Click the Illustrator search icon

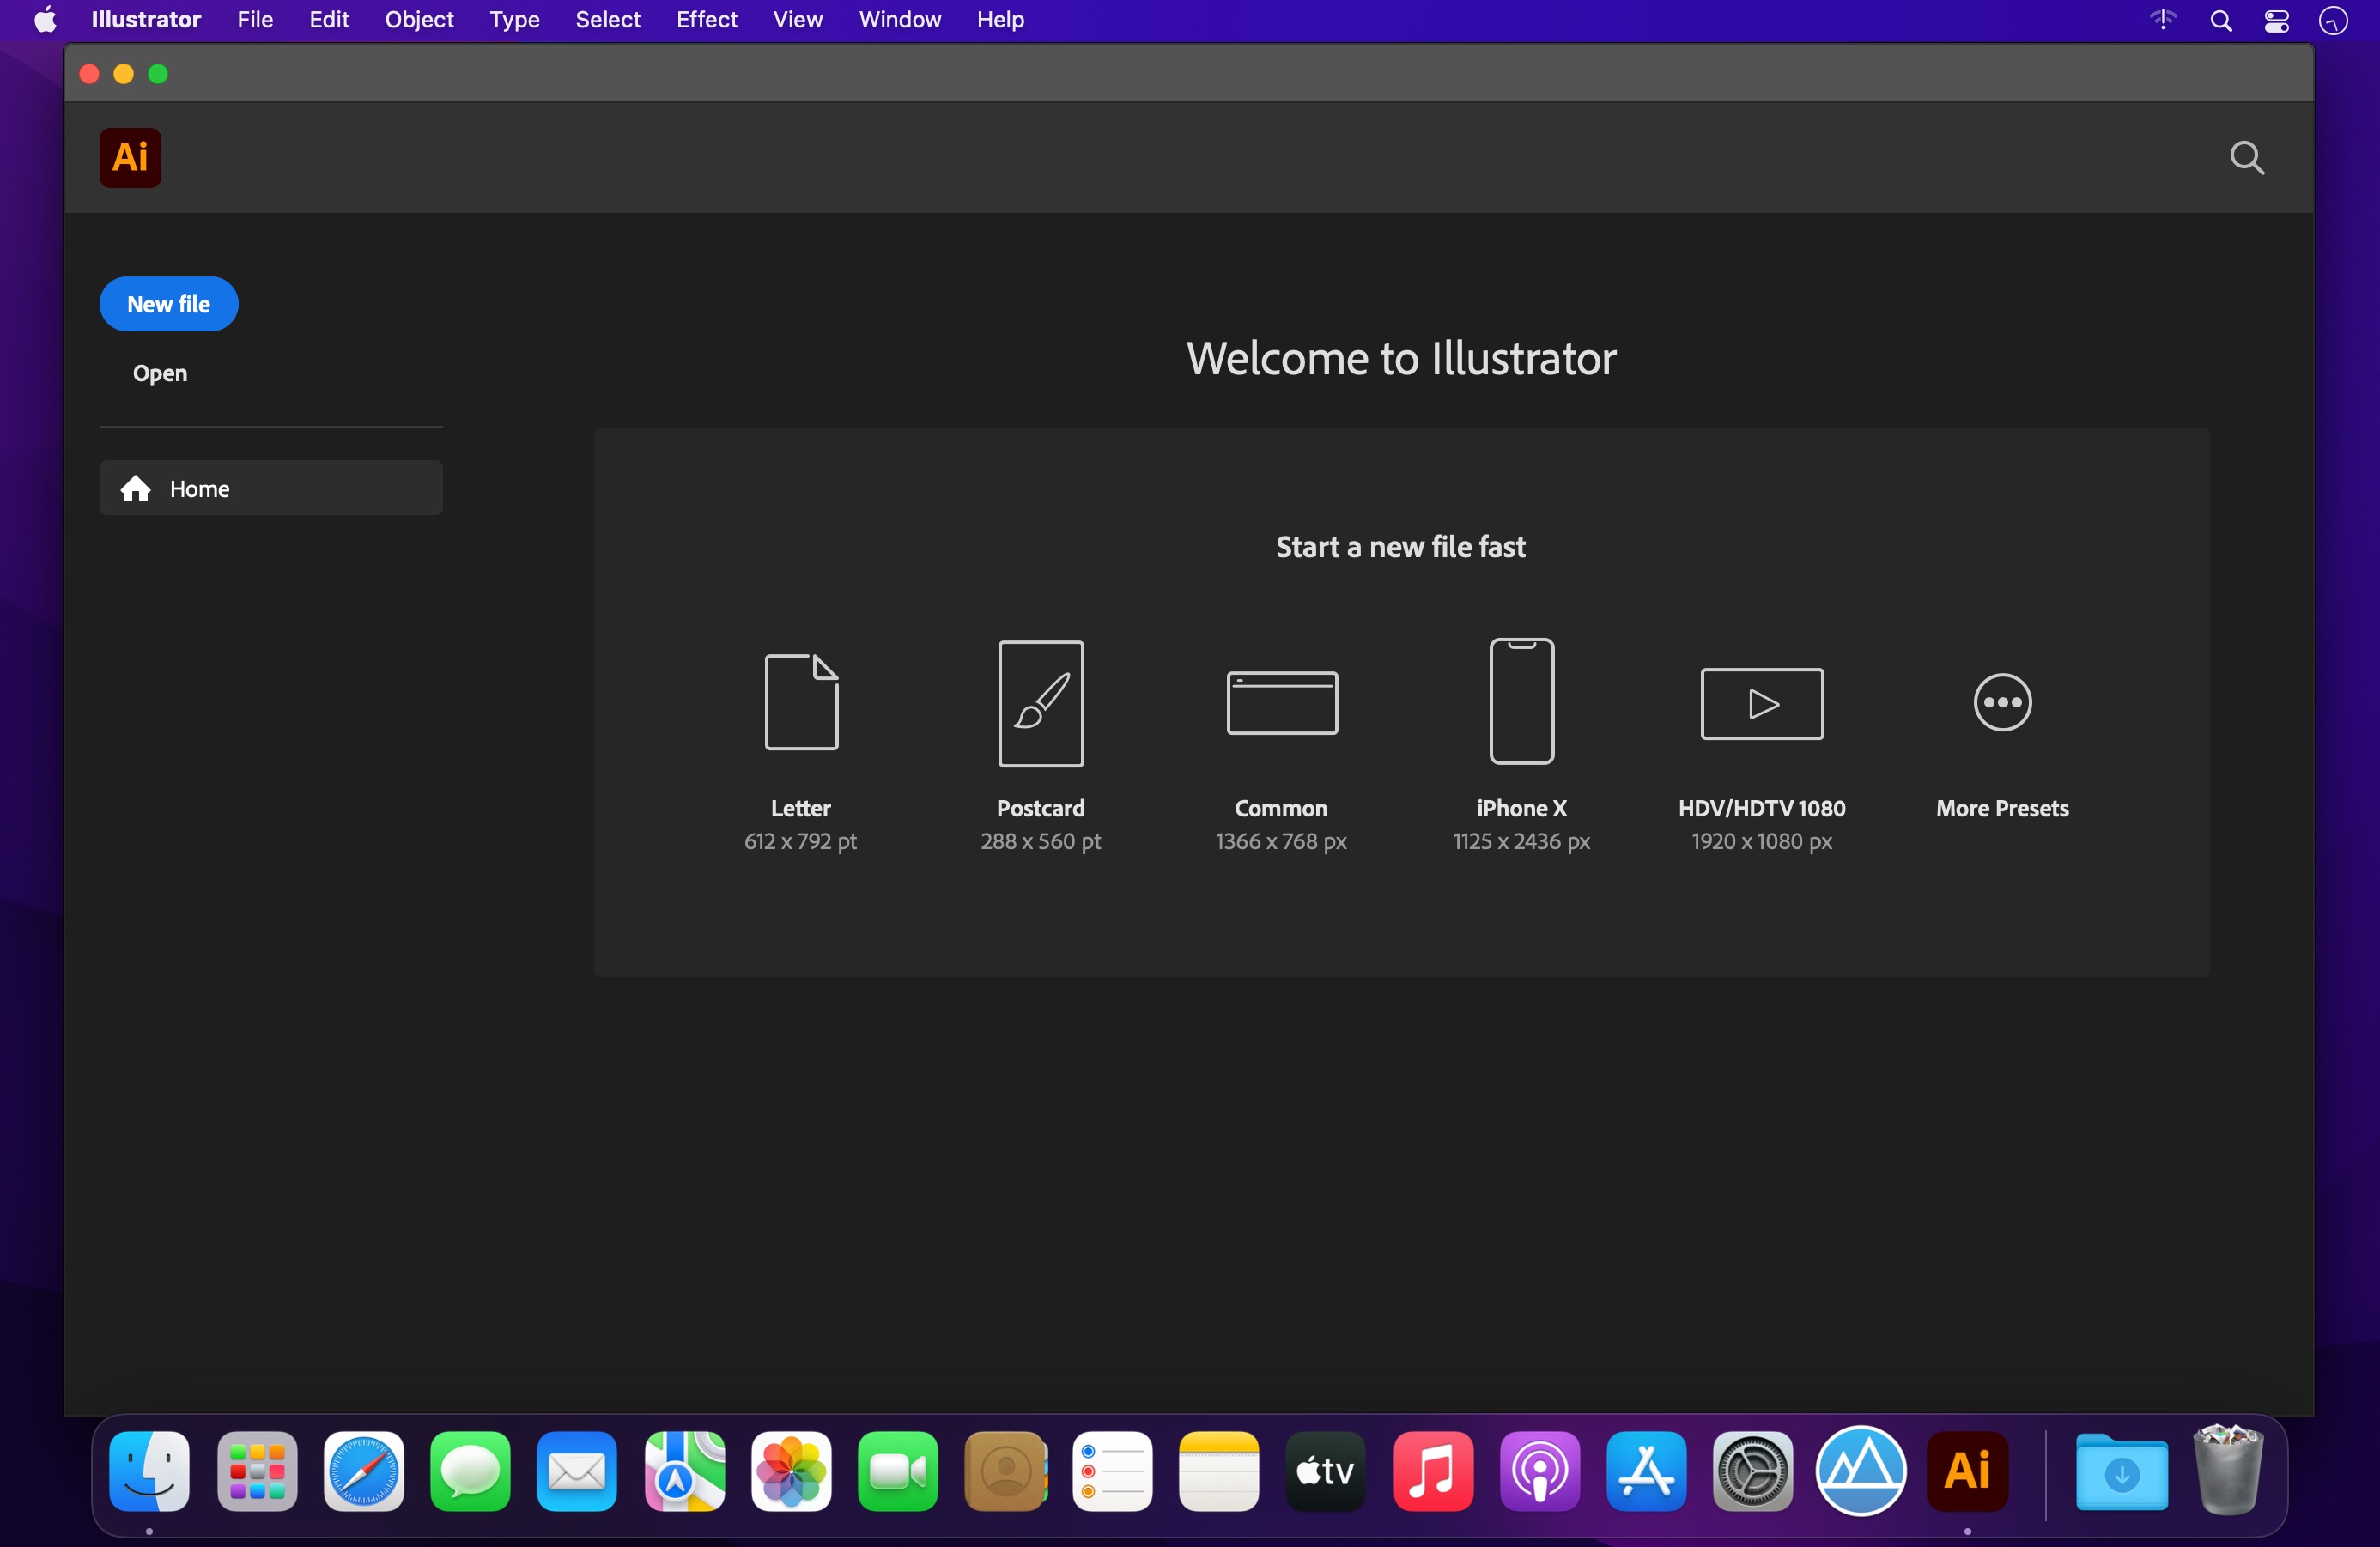tap(2246, 158)
